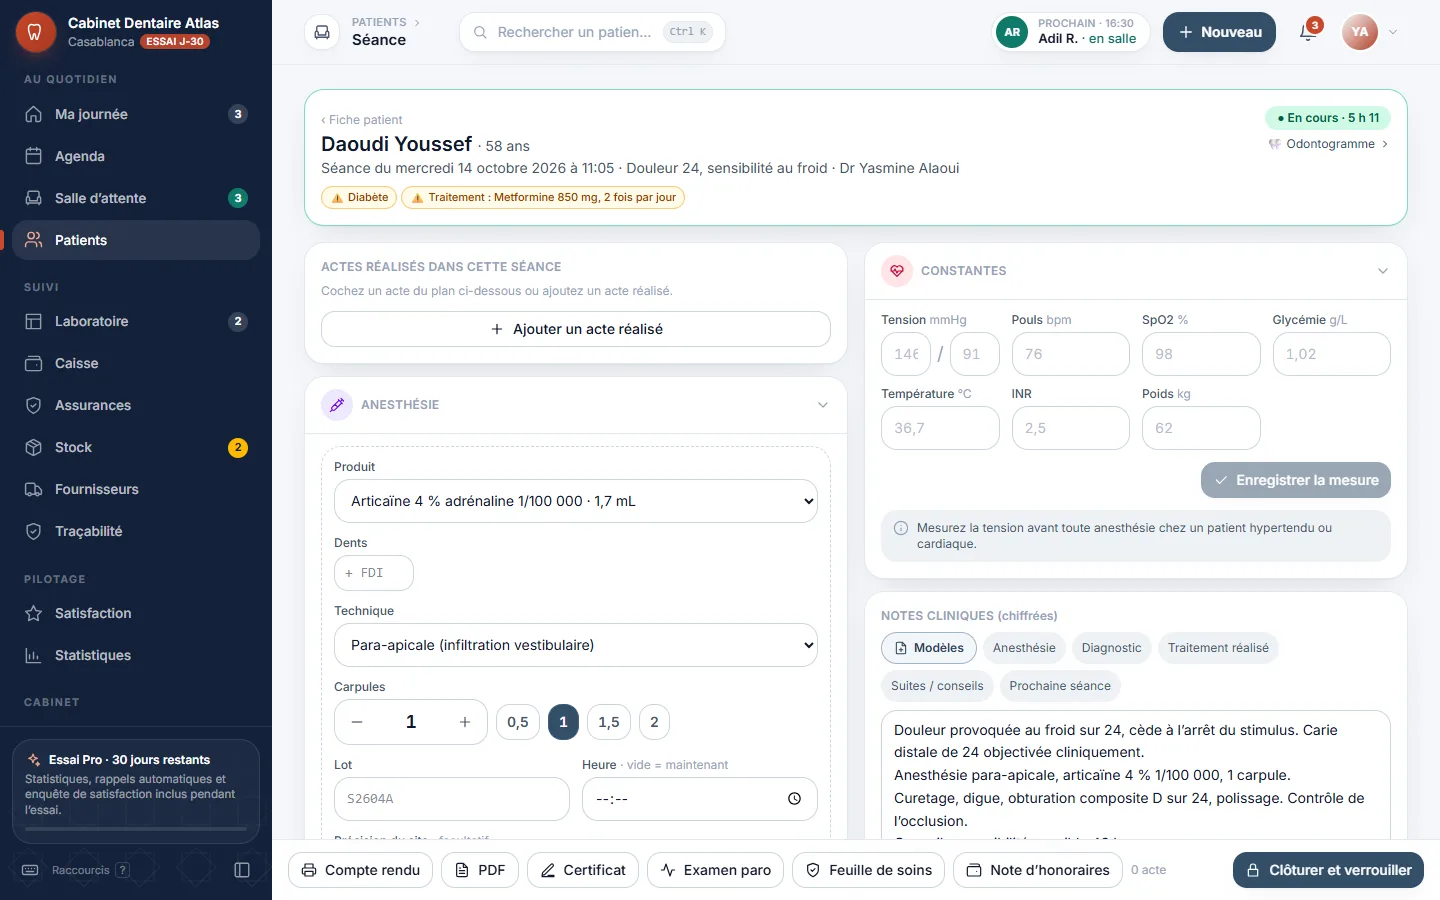Open the Technique dropdown

pyautogui.click(x=576, y=645)
